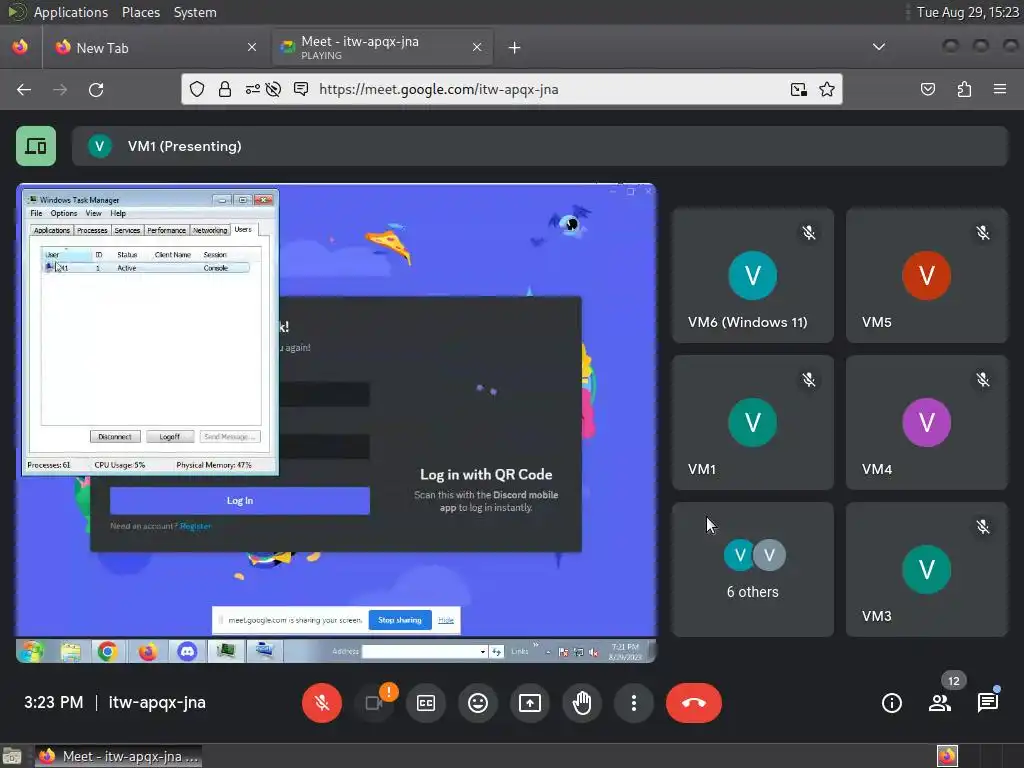Viewport: 1024px width, 768px height.
Task: Click the Disconnect button in Task Manager
Action: (115, 437)
